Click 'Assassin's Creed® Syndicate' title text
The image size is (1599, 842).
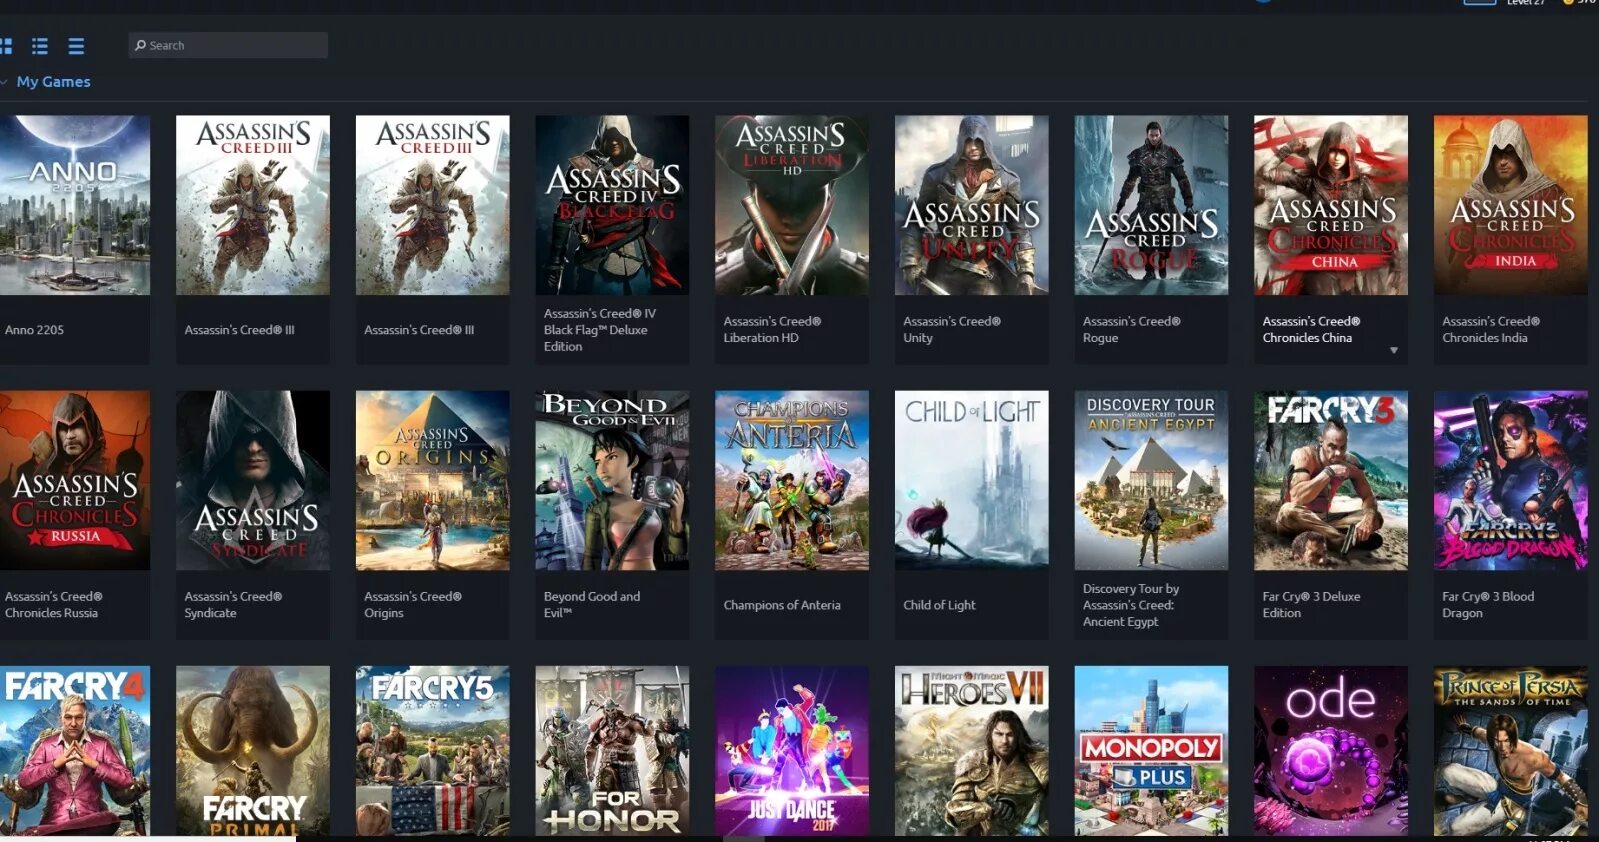point(233,605)
